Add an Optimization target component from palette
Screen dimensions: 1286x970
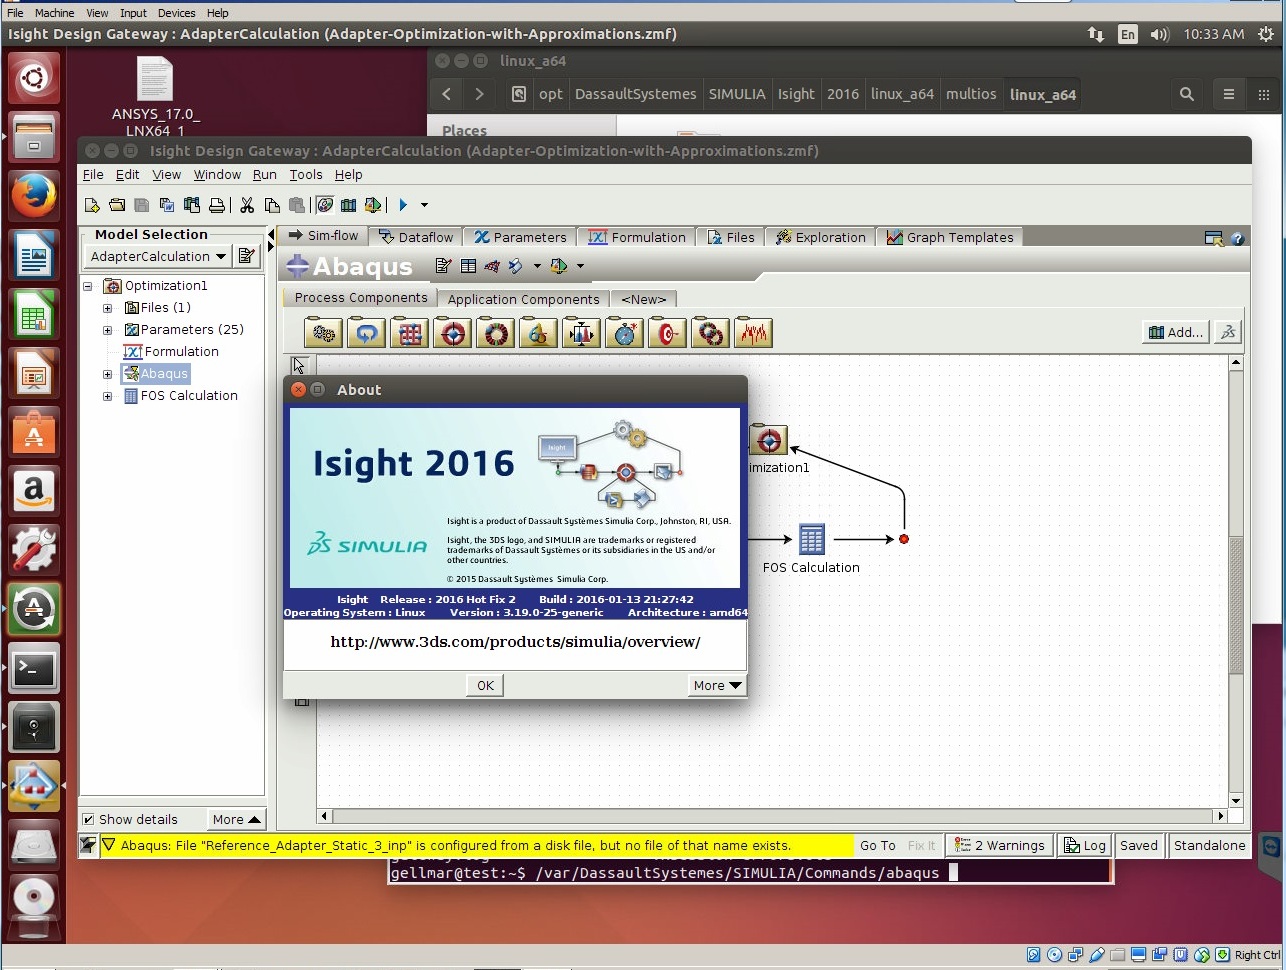tap(453, 333)
